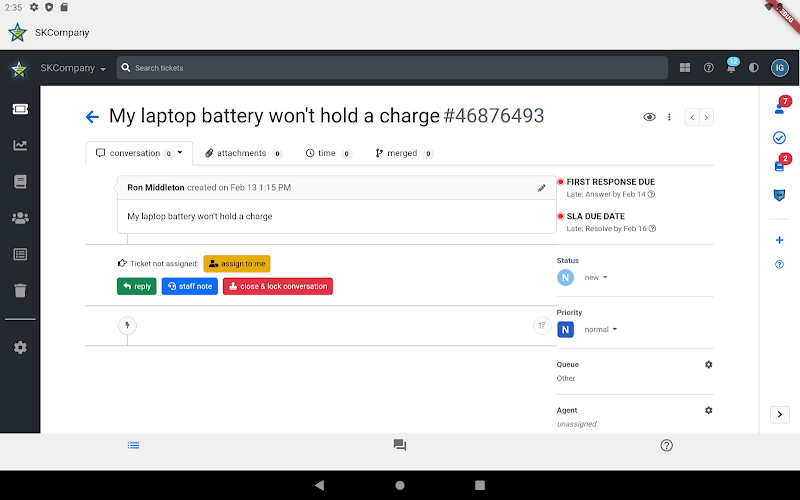Click First Response Due help icon
This screenshot has width=800, height=500.
pos(652,194)
